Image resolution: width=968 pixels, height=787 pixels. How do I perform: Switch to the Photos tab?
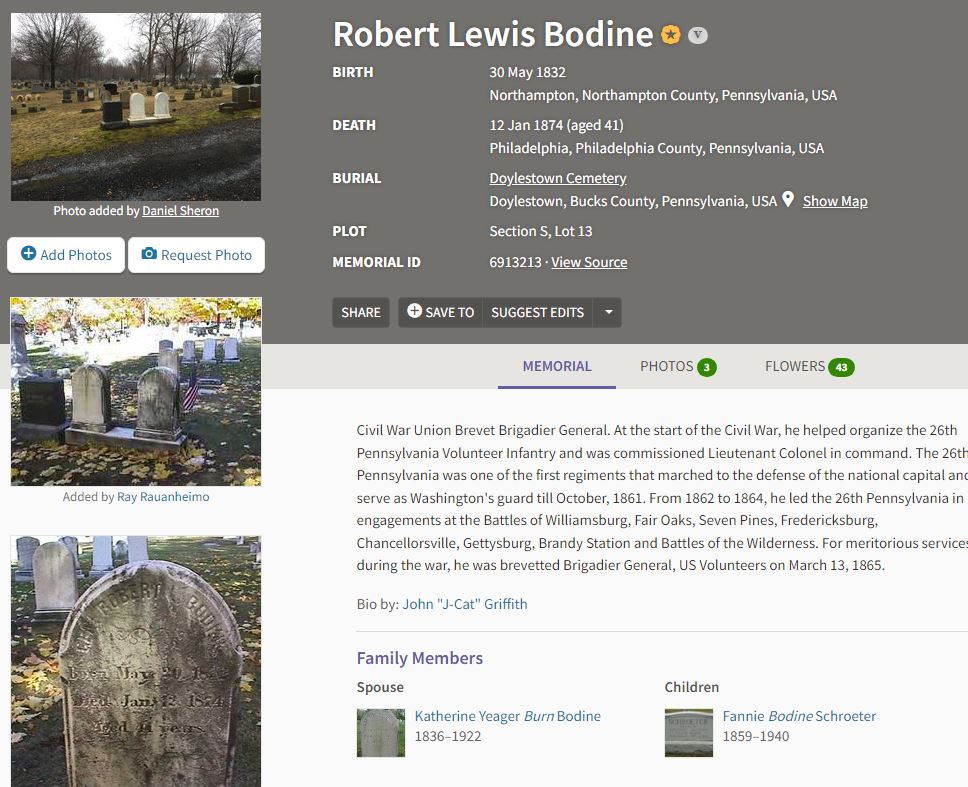pyautogui.click(x=678, y=367)
